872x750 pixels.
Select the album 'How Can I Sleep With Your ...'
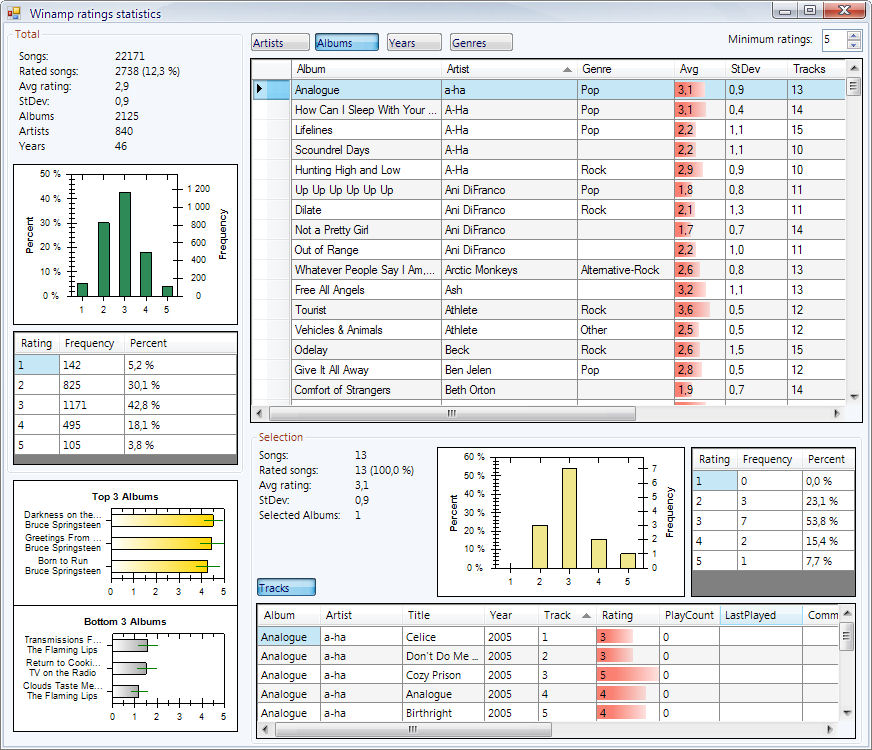click(x=366, y=110)
